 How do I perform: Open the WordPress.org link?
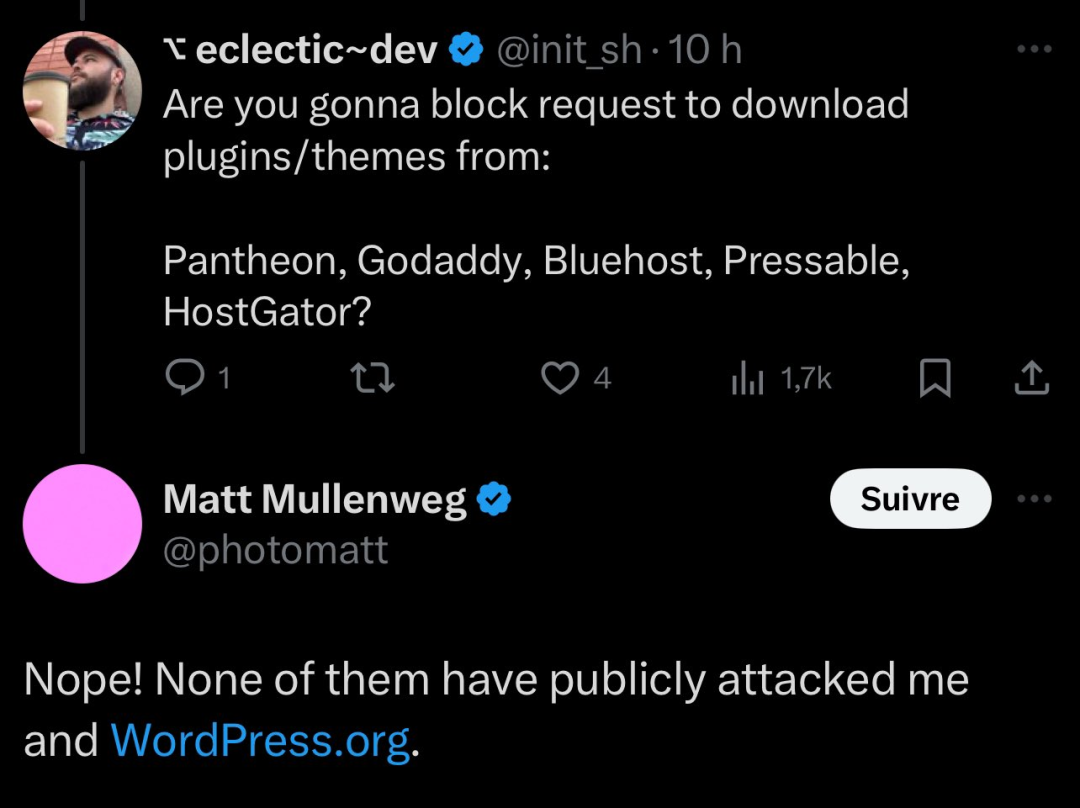[260, 741]
